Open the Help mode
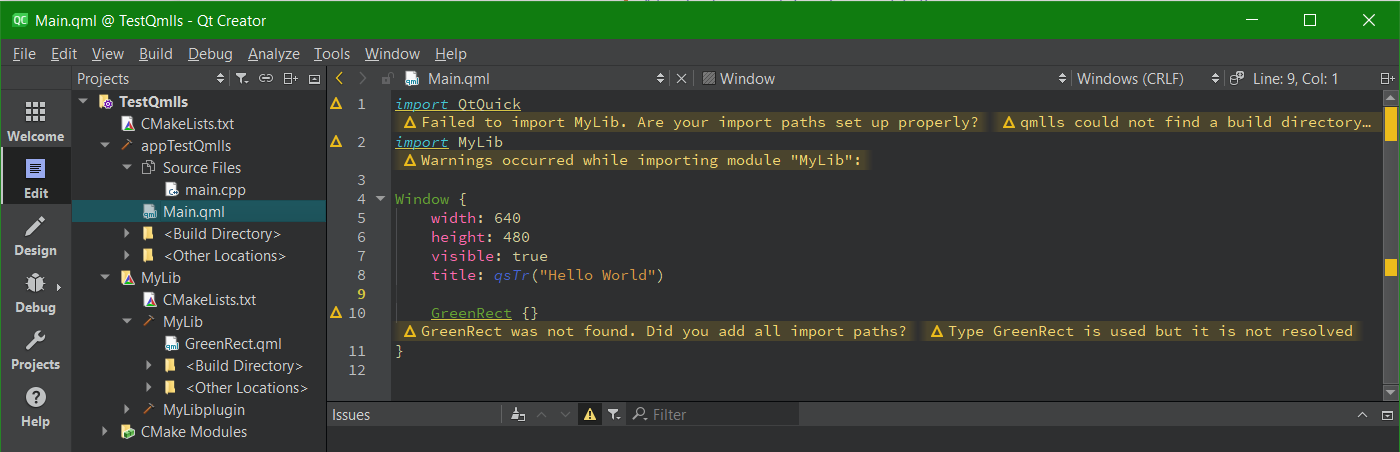The width and height of the screenshot is (1400, 452). click(x=35, y=405)
